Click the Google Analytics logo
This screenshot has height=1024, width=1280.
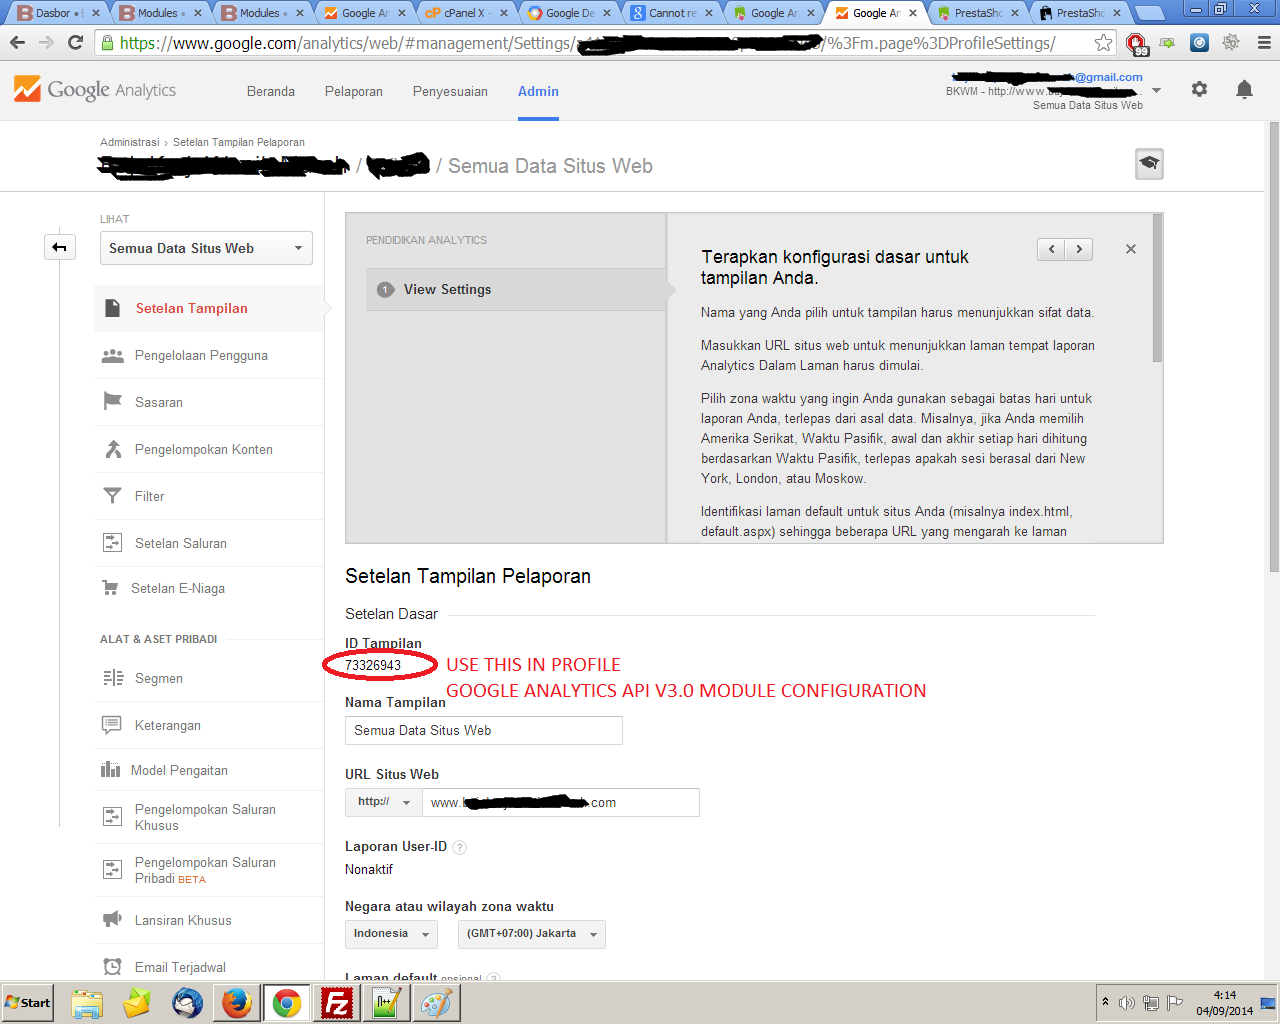click(x=95, y=90)
